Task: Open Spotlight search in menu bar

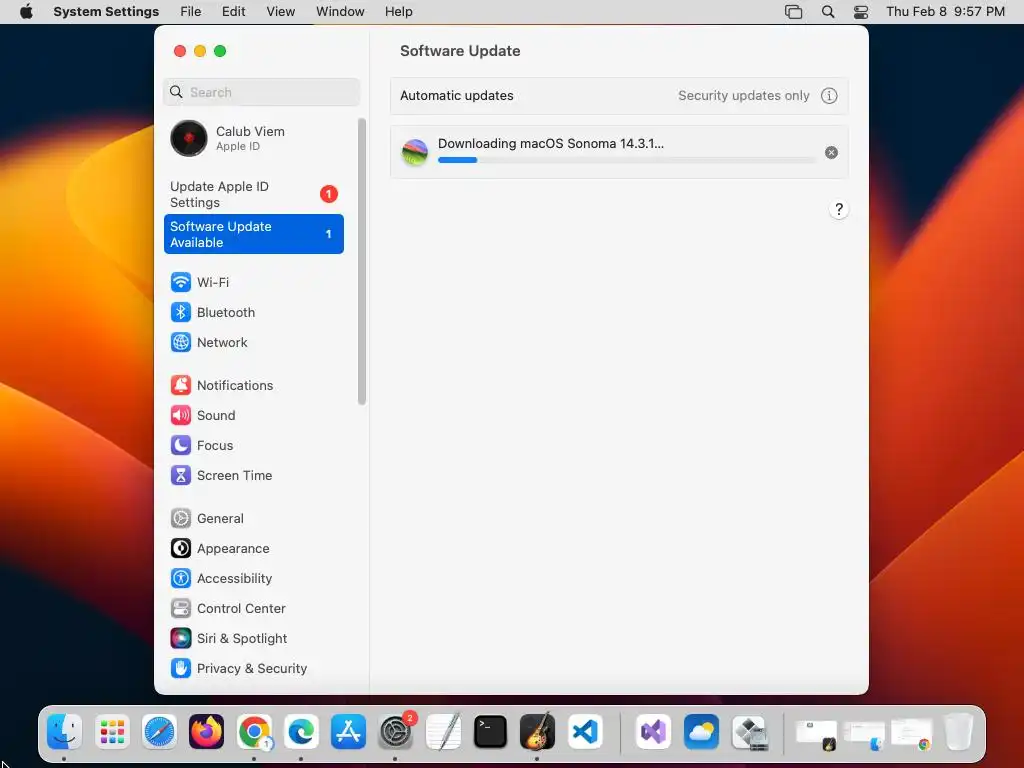Action: 828,12
